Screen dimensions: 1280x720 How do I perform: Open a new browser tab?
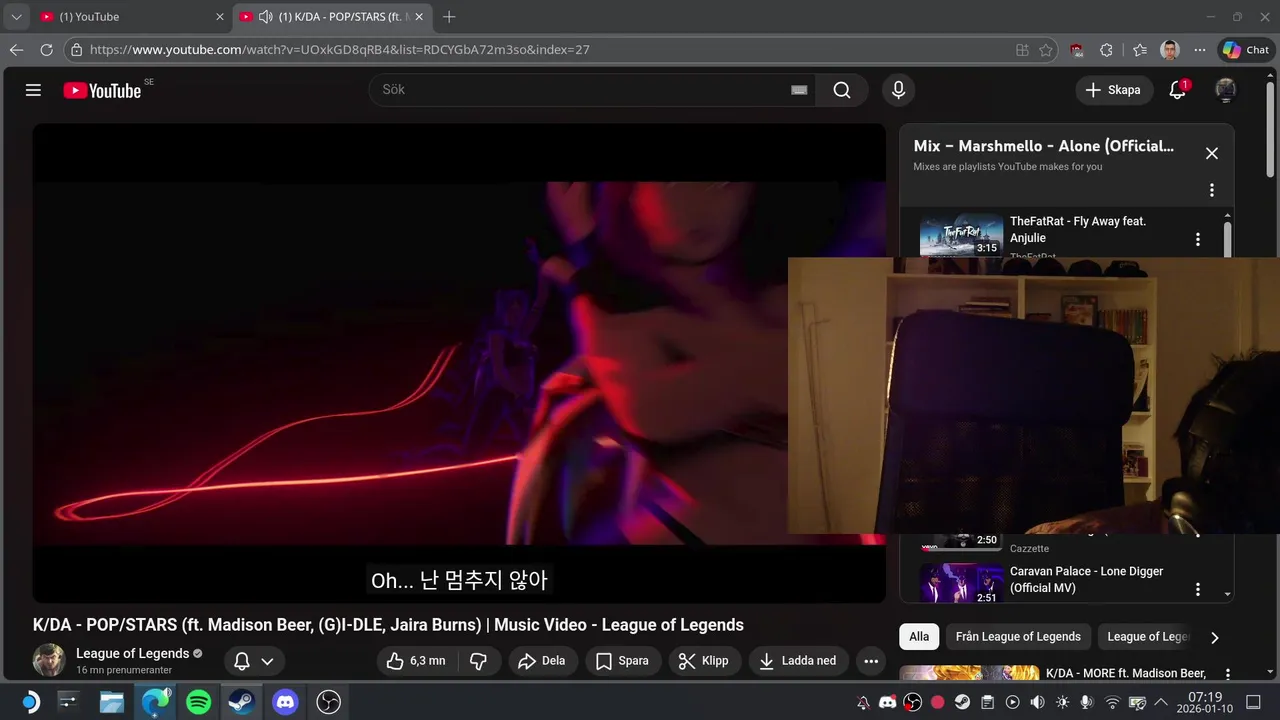pyautogui.click(x=449, y=17)
